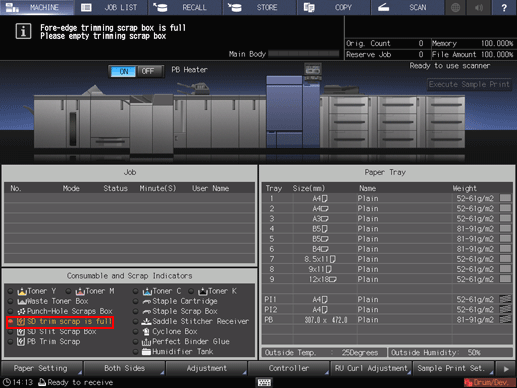Select the Waste Toner Box indicator light

coord(10,301)
